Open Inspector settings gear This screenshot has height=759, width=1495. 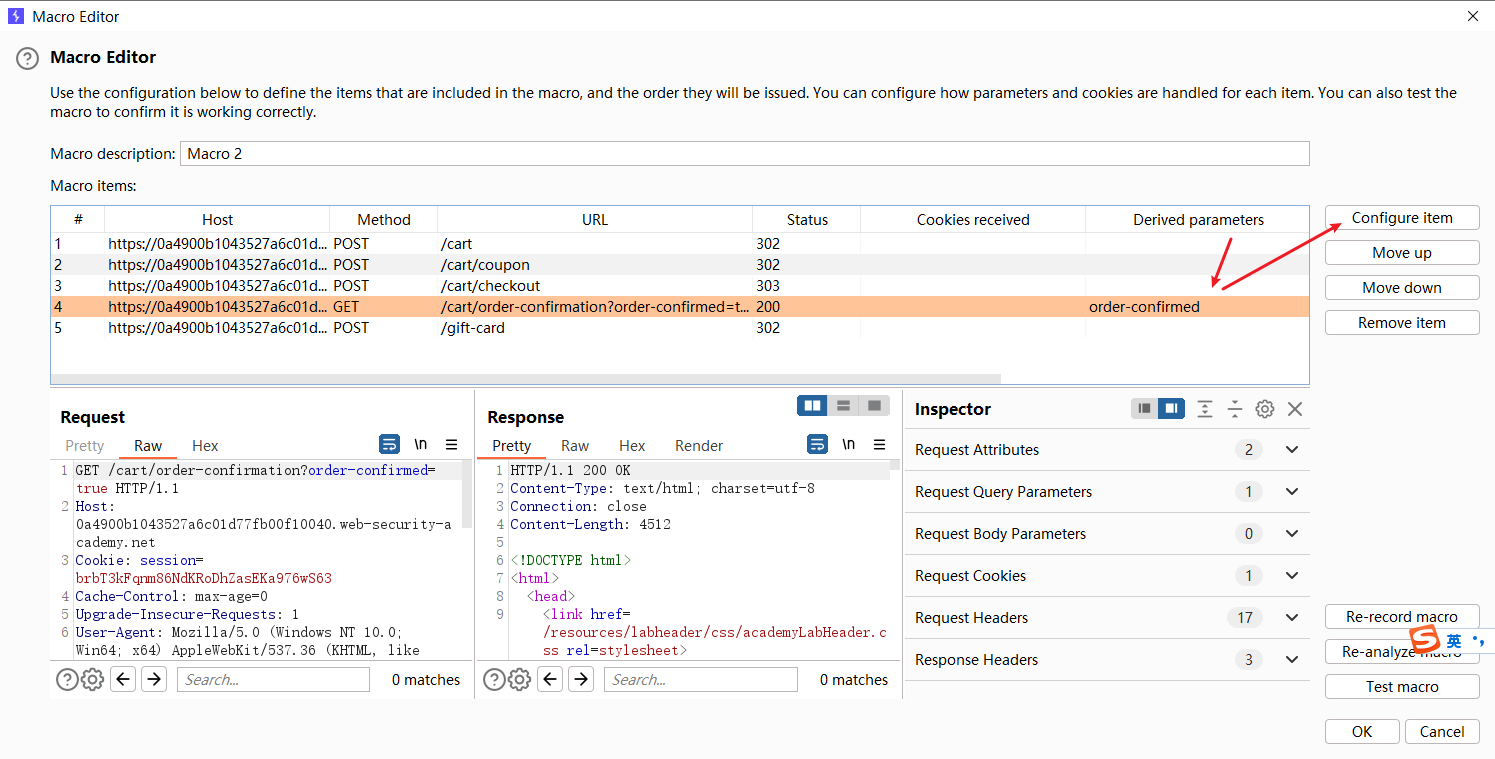[1265, 409]
